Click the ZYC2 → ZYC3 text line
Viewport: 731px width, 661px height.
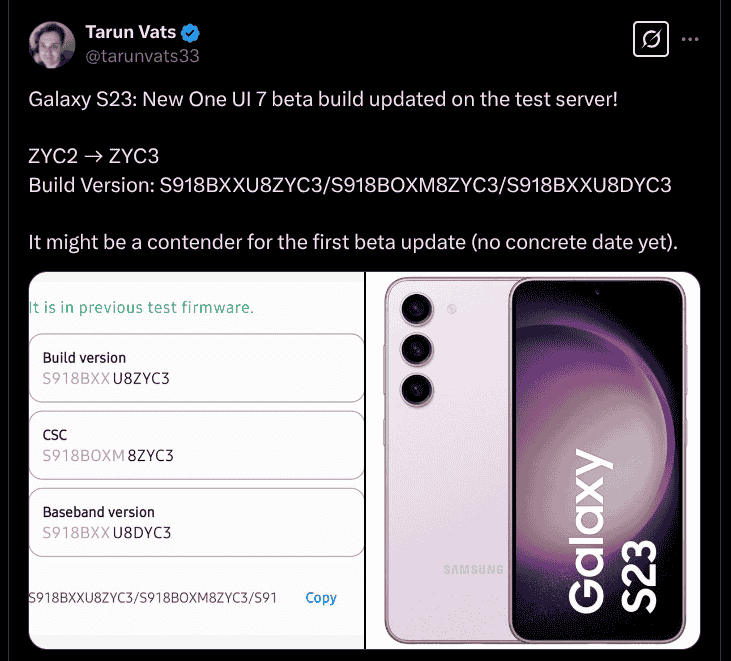click(94, 156)
